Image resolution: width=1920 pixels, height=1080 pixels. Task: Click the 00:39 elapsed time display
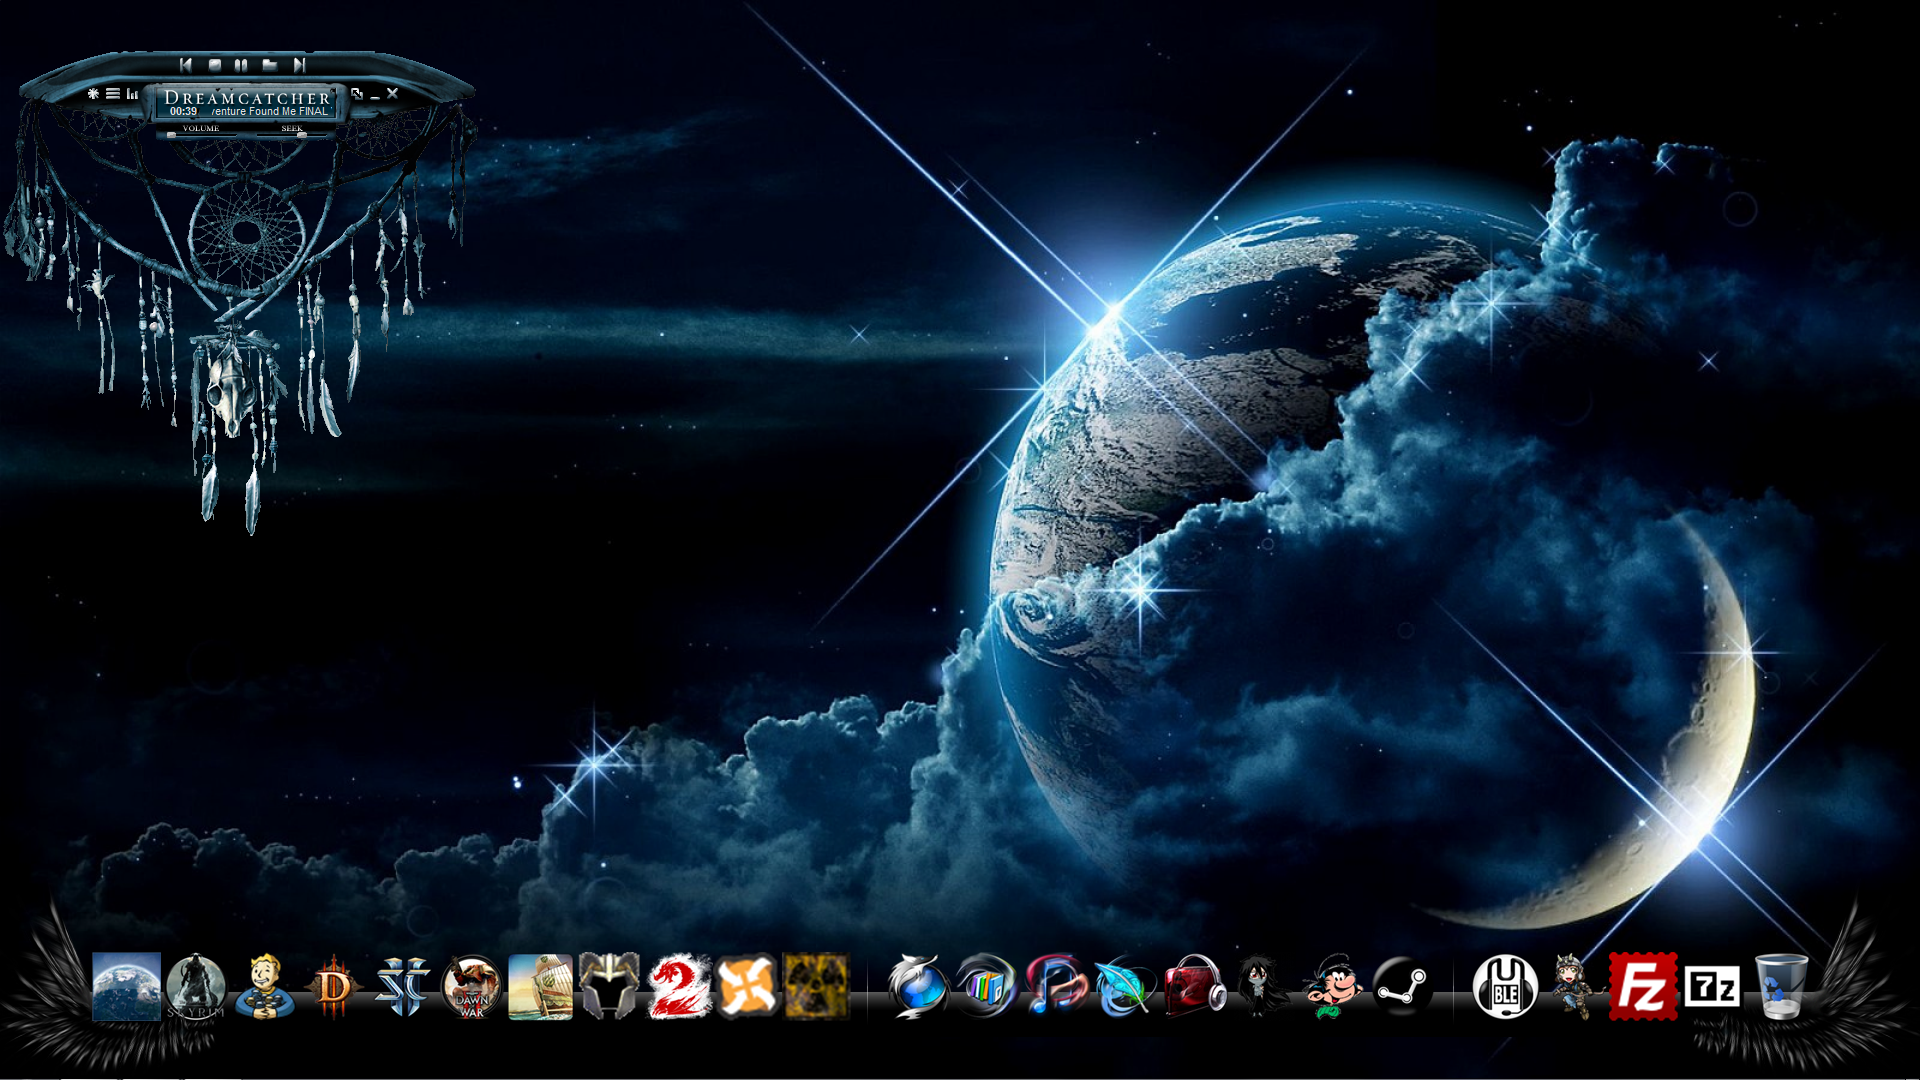click(x=183, y=112)
